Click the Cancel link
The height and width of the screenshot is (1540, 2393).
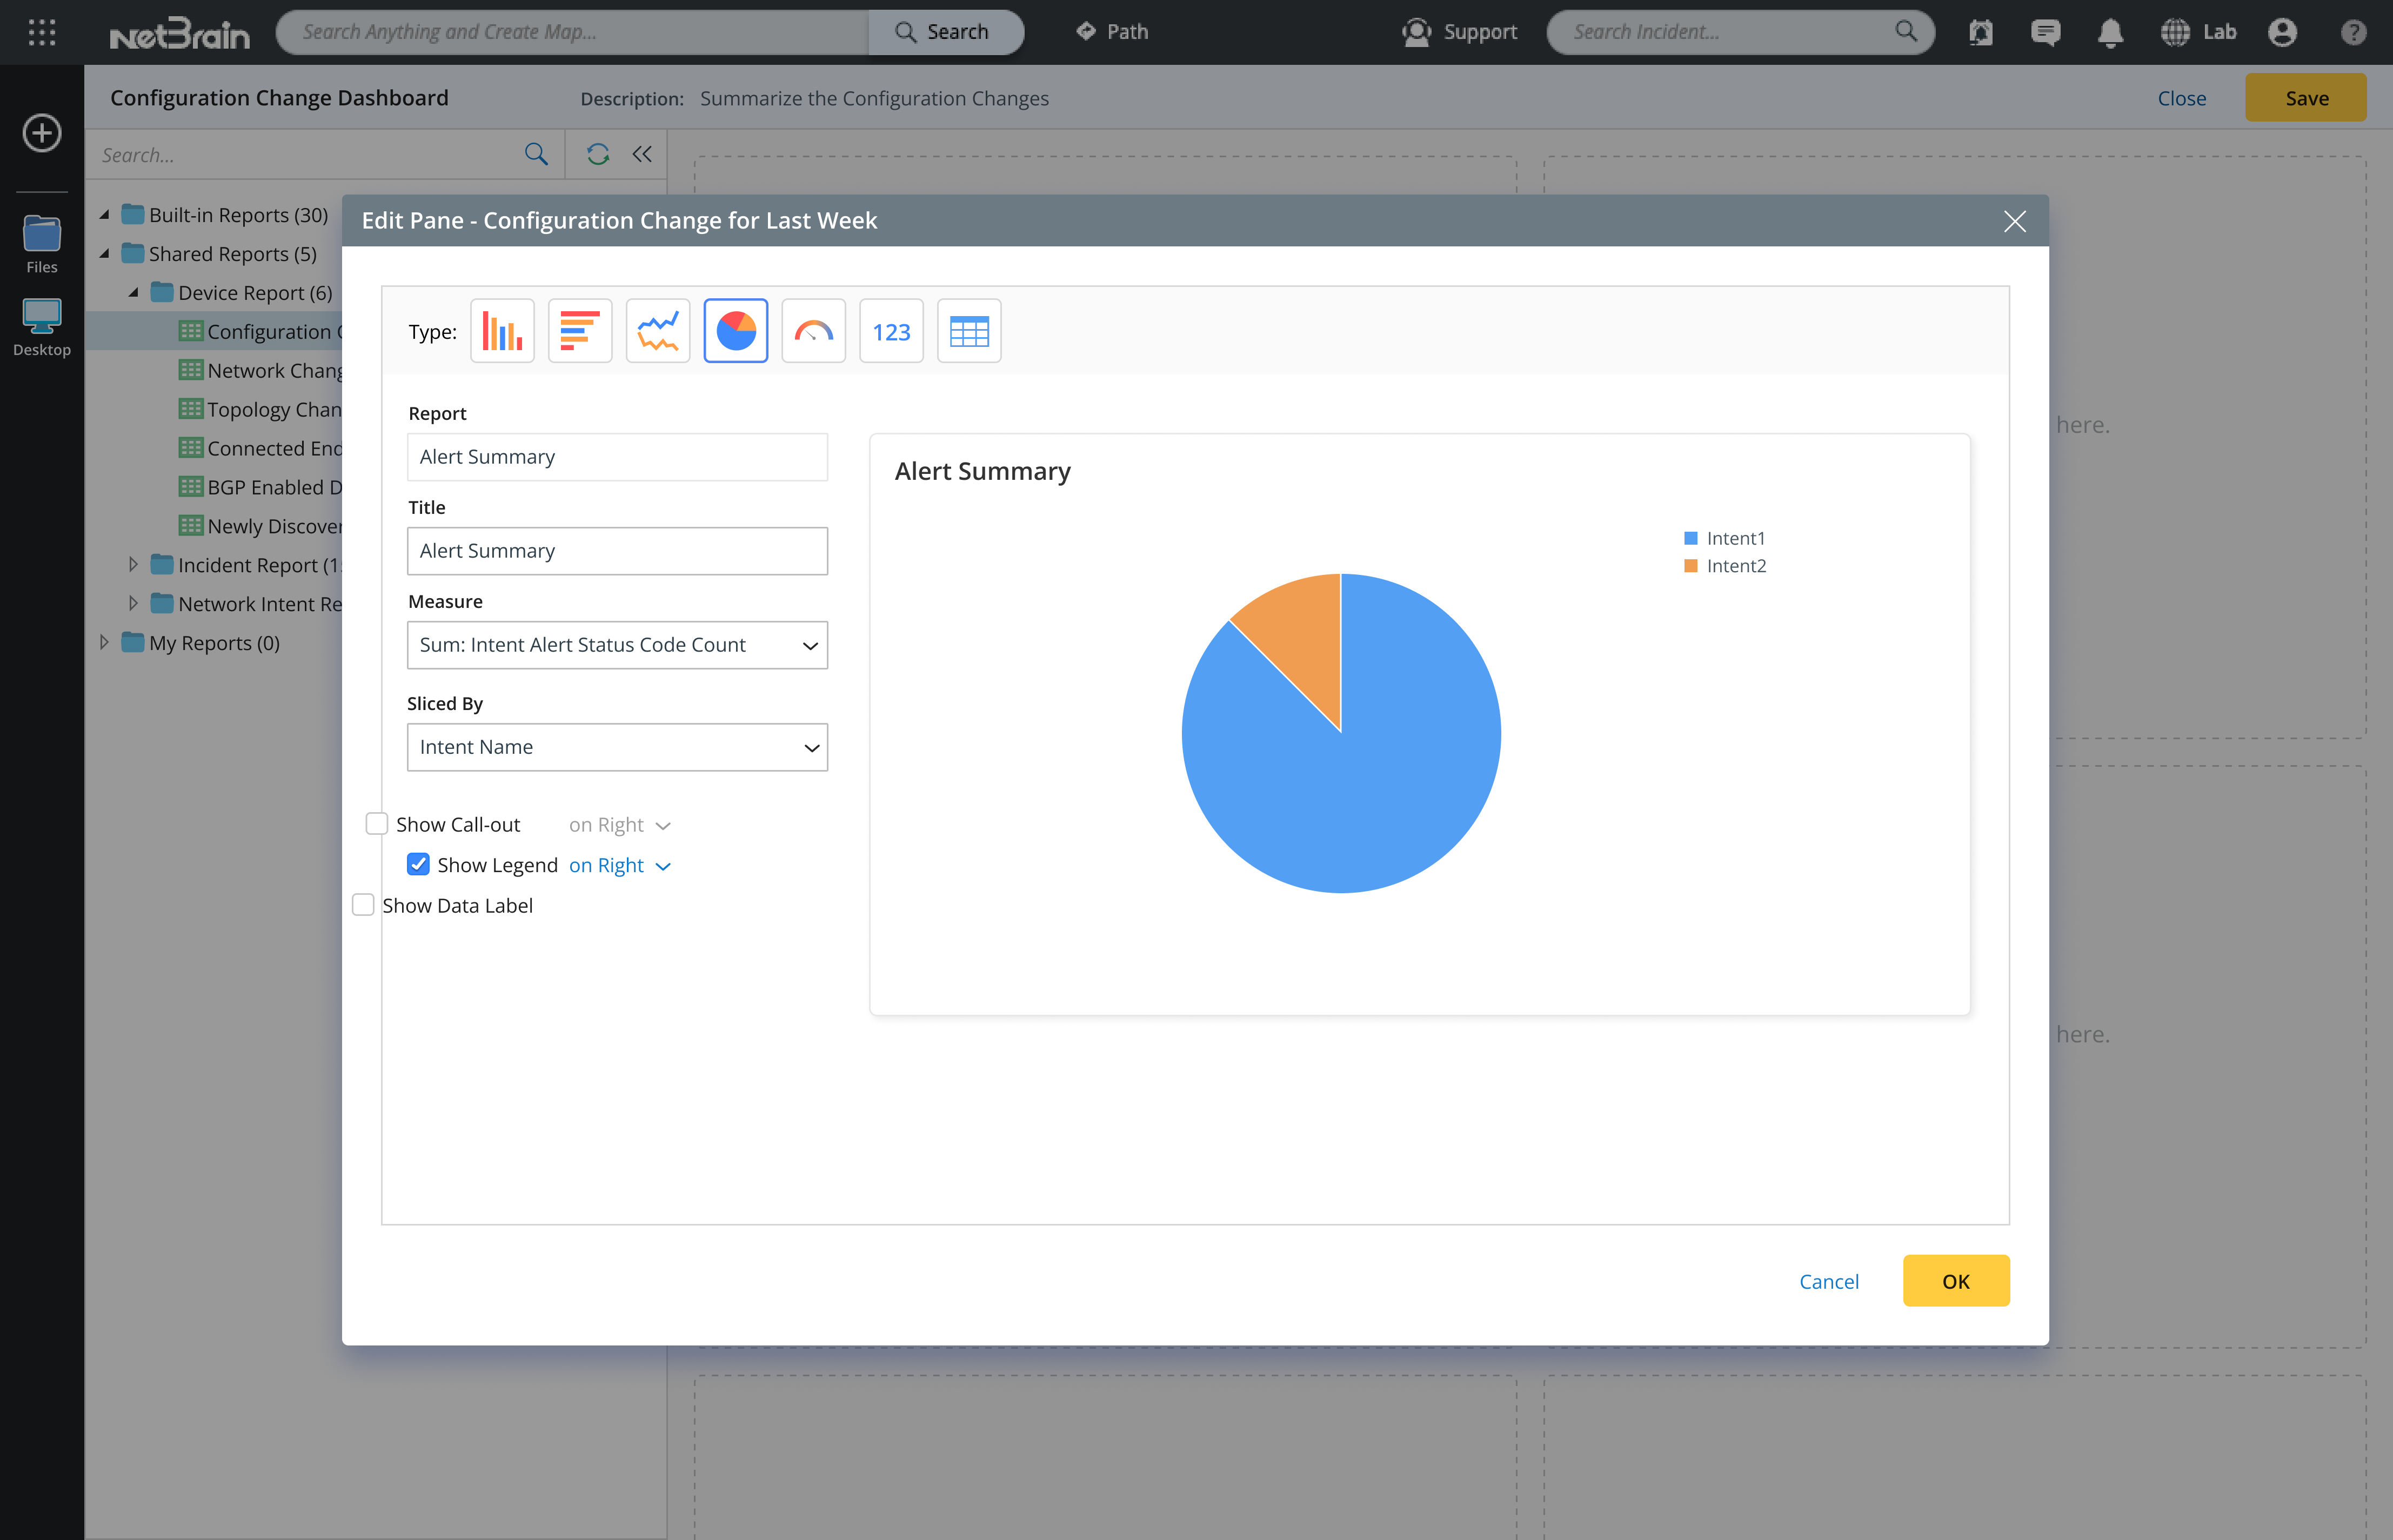(x=1828, y=1281)
